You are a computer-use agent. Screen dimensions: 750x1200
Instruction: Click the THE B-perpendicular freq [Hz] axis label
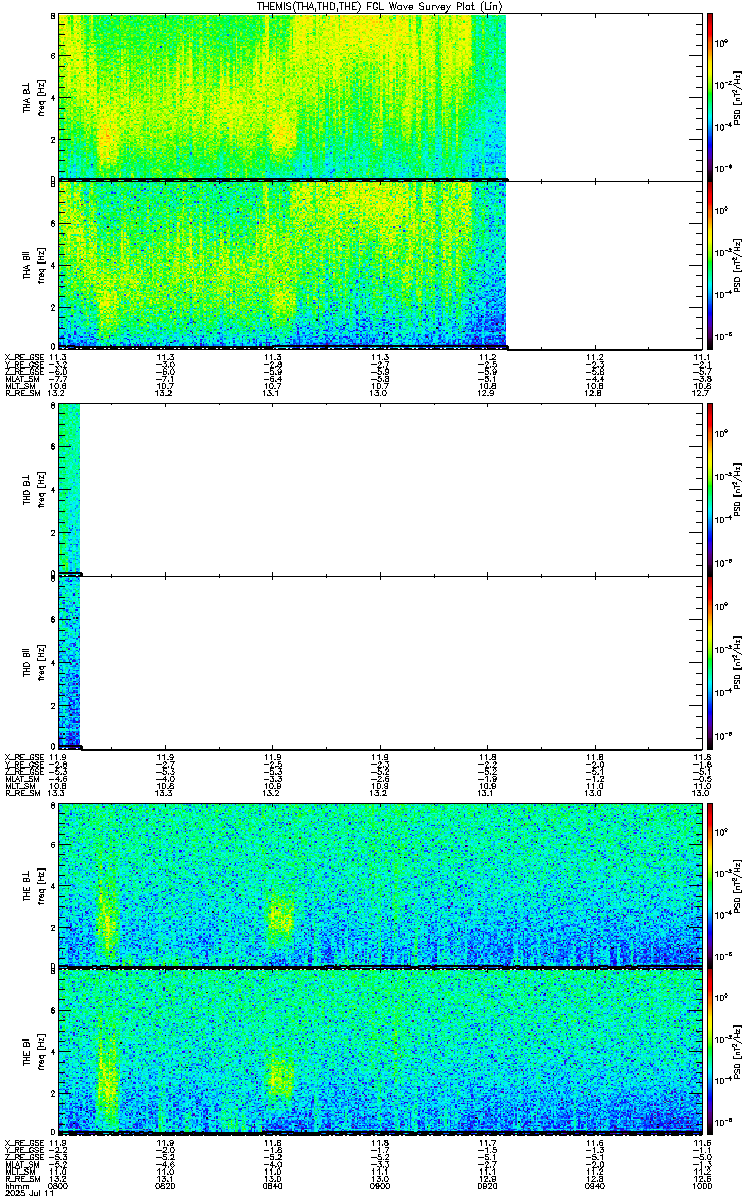[42, 884]
